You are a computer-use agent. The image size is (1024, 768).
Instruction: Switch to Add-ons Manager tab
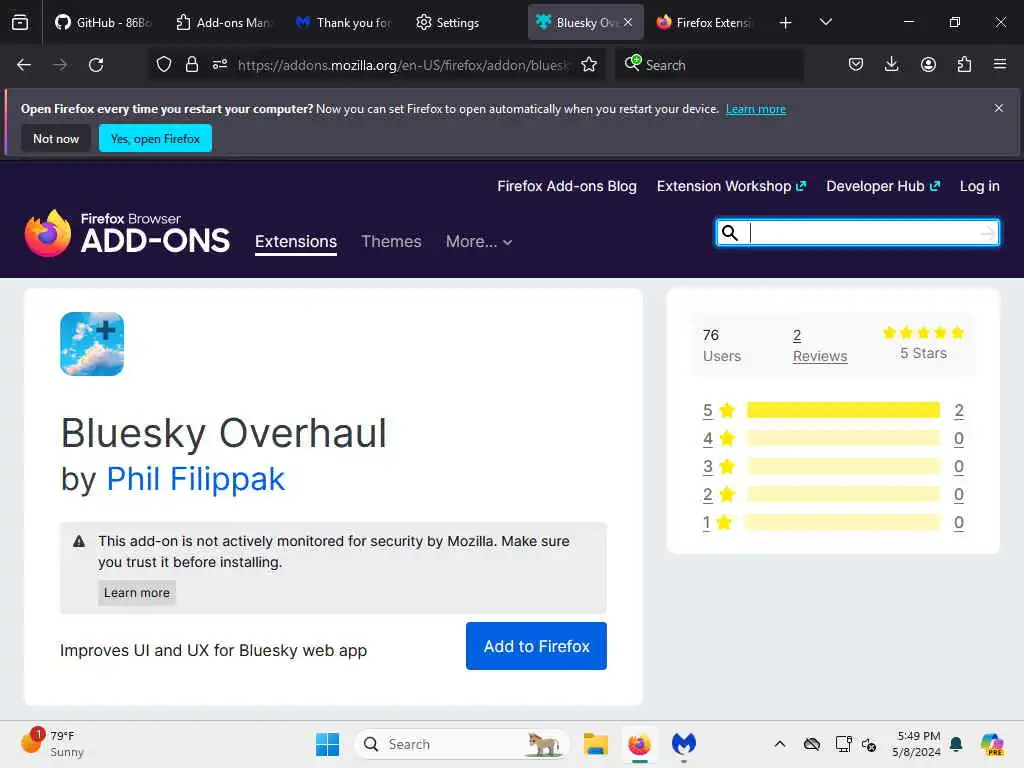click(223, 22)
